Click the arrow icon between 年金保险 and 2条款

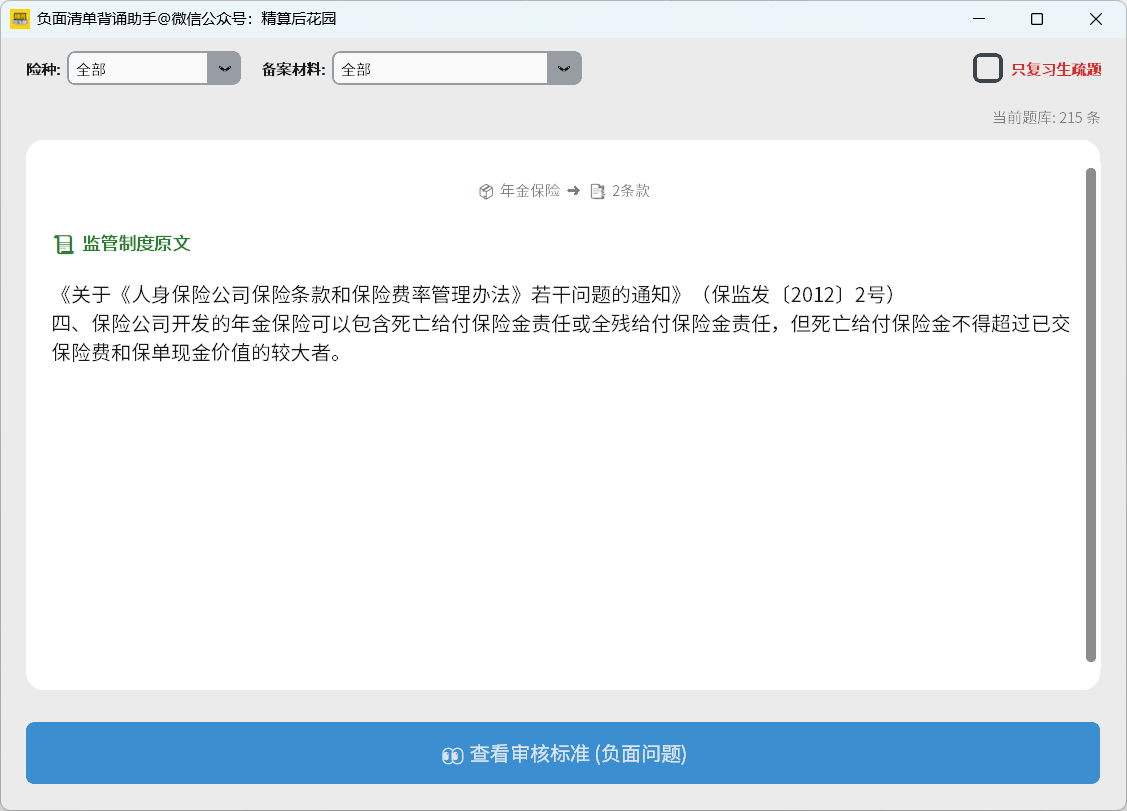click(573, 190)
